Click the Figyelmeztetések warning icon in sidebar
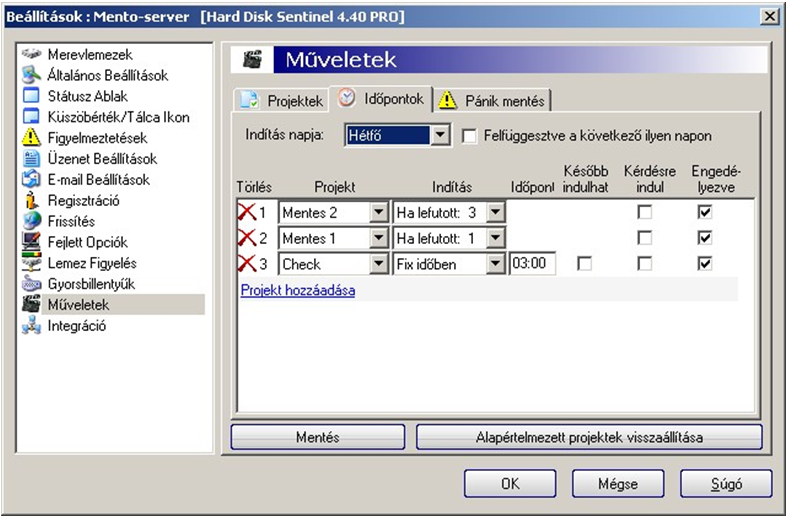 tap(32, 138)
